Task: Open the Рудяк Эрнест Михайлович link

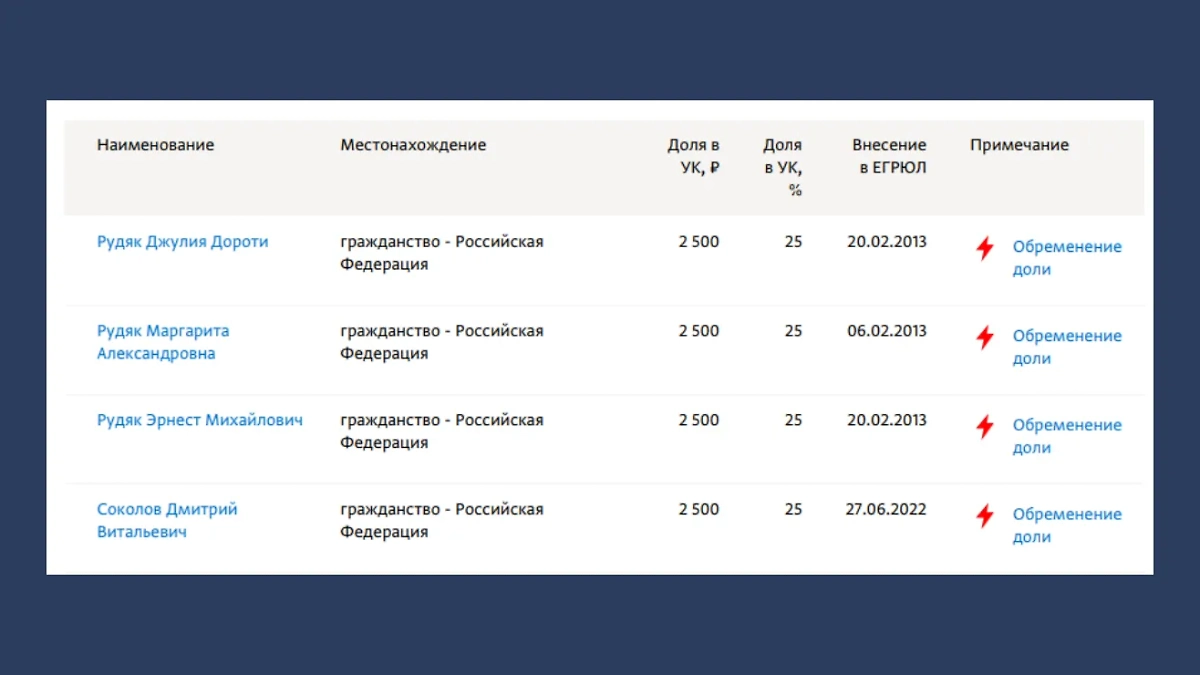Action: click(199, 420)
